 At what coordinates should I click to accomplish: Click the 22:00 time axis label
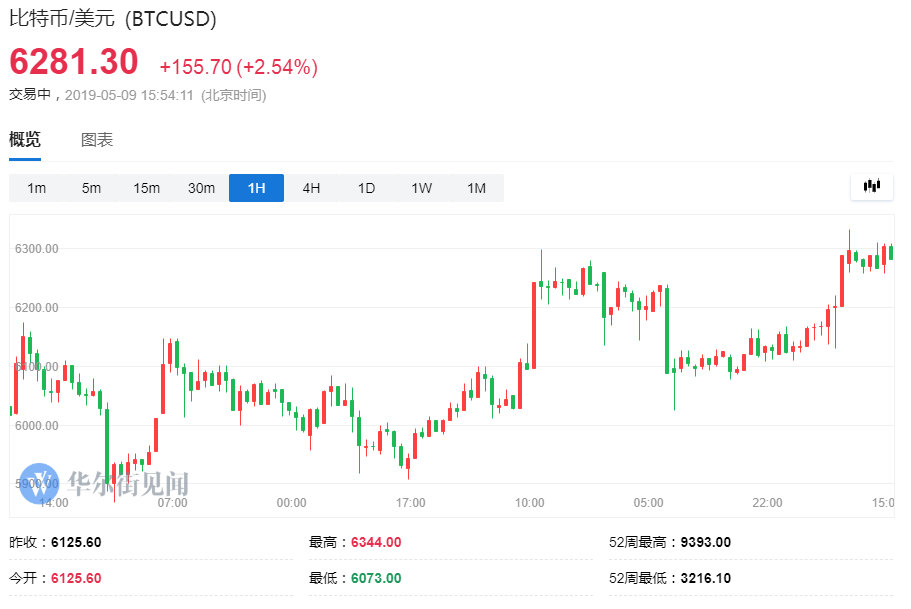click(767, 502)
